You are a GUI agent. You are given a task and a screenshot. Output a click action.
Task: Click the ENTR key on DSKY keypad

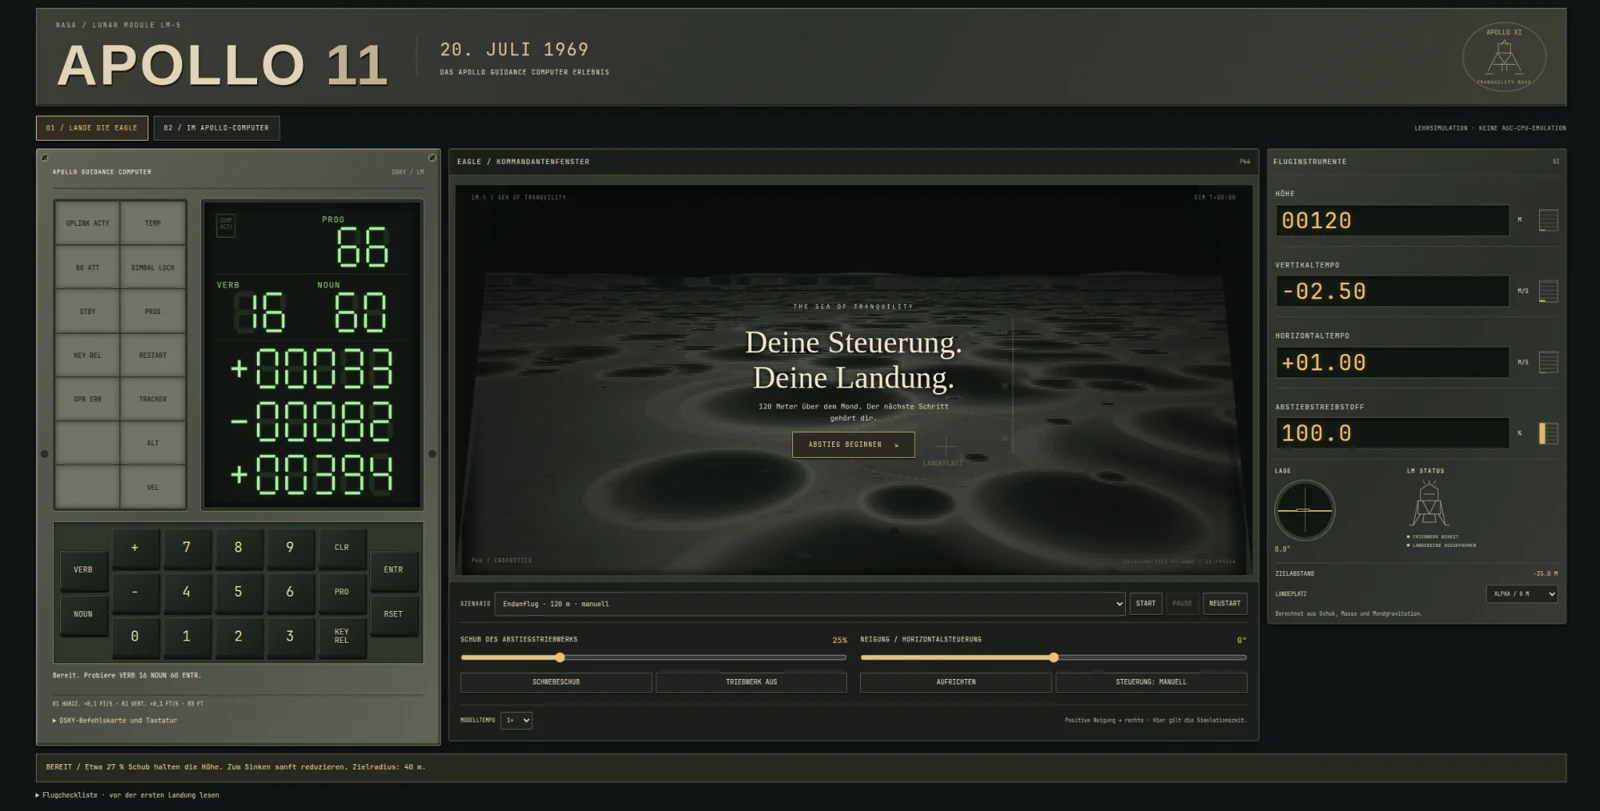pos(393,570)
